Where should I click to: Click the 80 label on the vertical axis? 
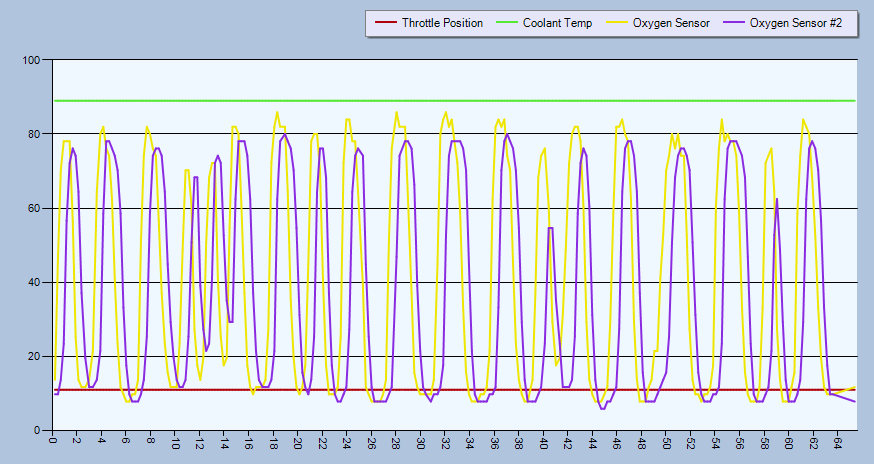coord(32,135)
